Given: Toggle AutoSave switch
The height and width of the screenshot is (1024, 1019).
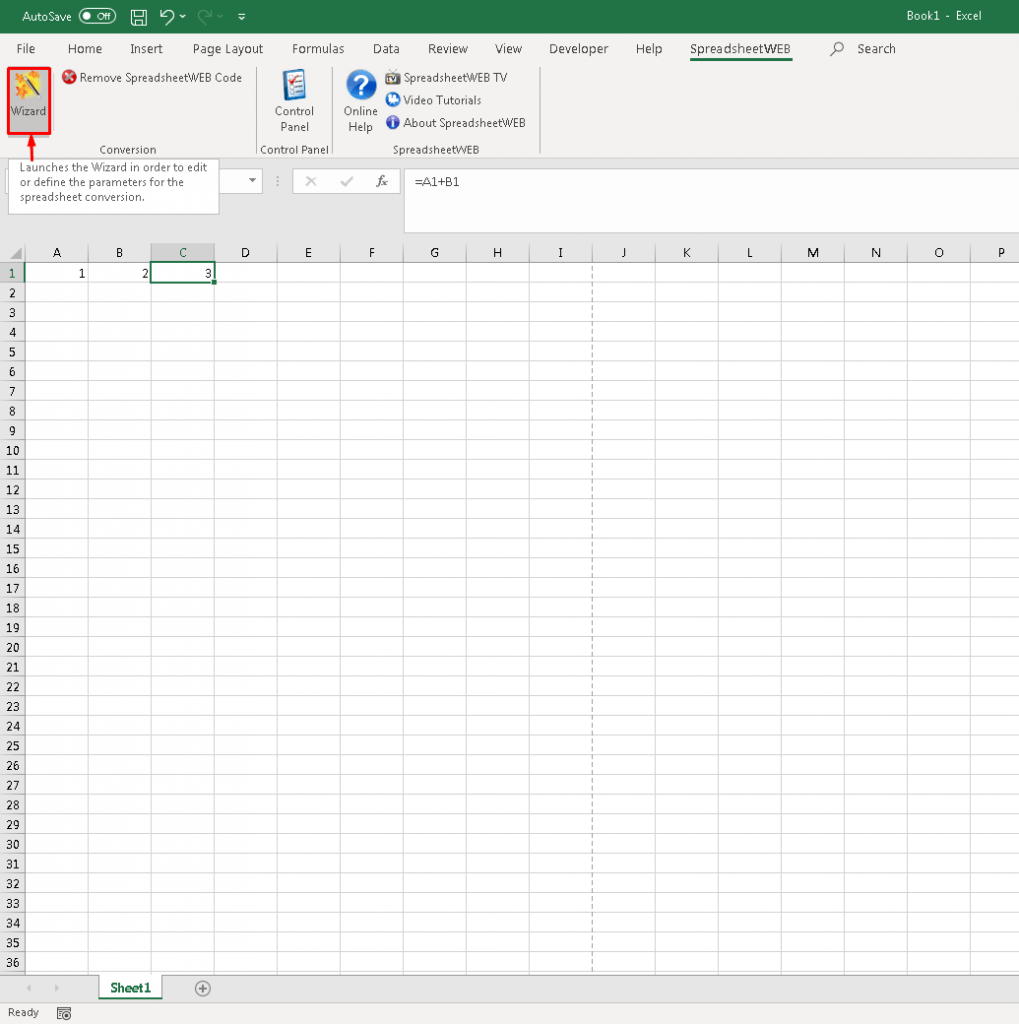Looking at the screenshot, I should click(x=97, y=16).
